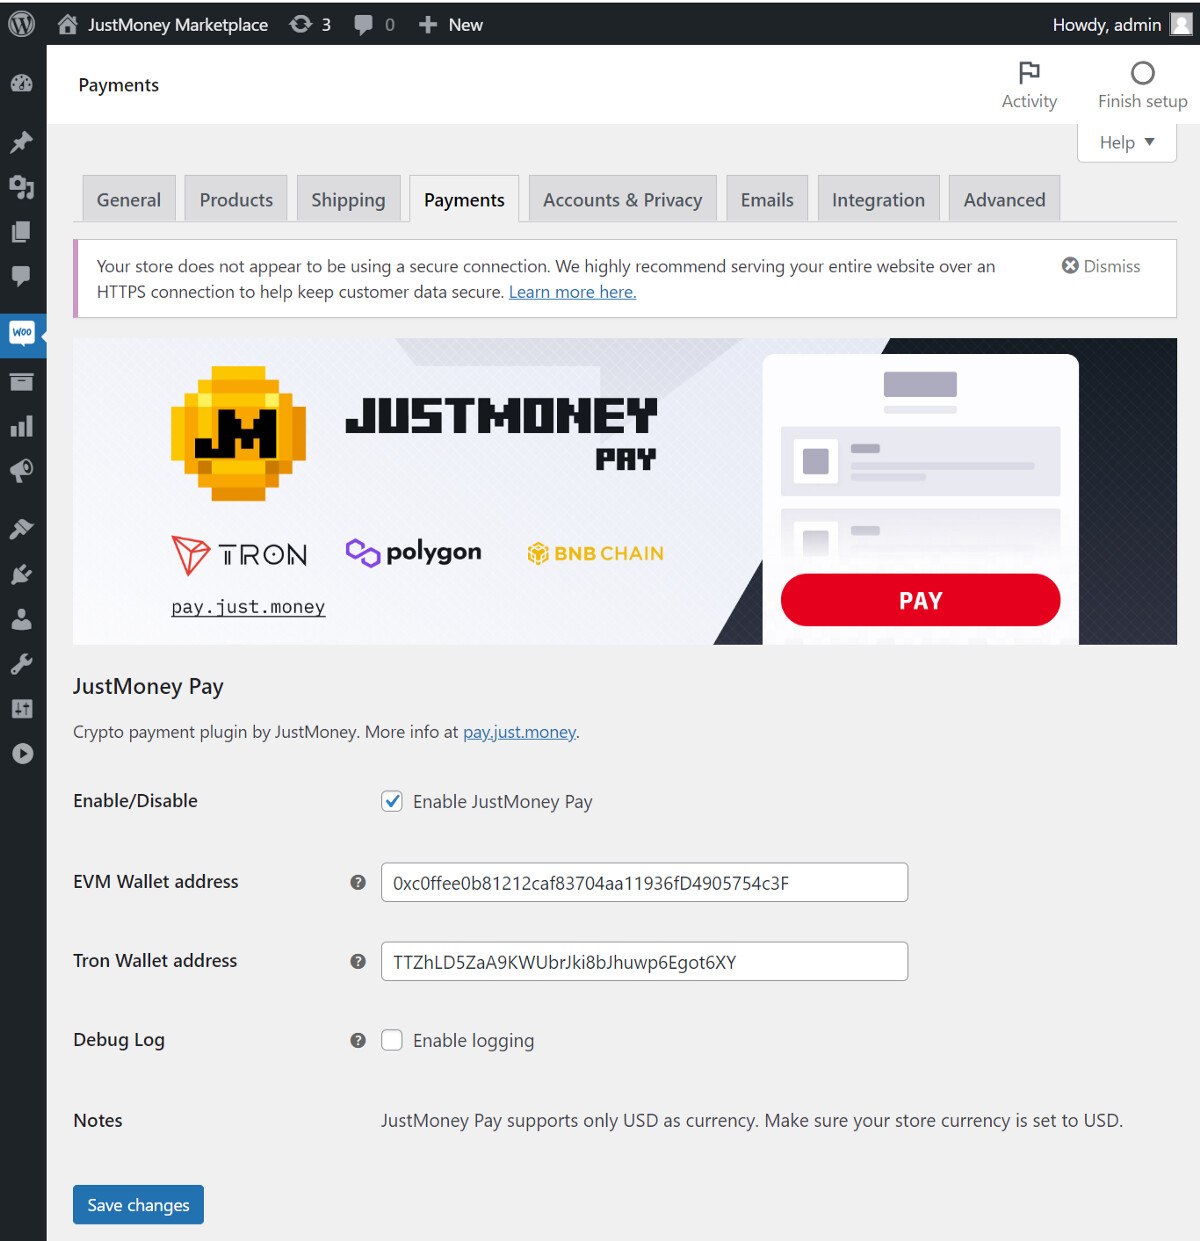Click the plus New content button
Screen dimensions: 1200x1241
[x=450, y=24]
